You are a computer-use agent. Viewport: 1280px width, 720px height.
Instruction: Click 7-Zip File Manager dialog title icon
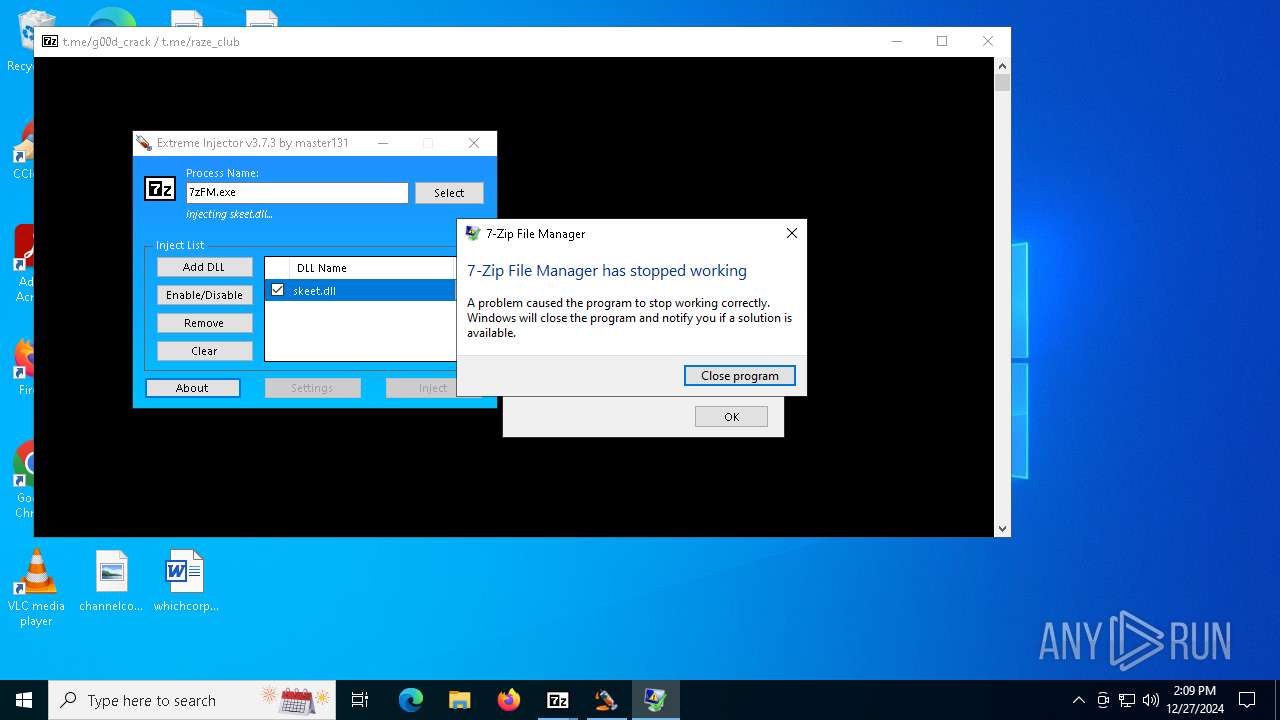click(473, 233)
